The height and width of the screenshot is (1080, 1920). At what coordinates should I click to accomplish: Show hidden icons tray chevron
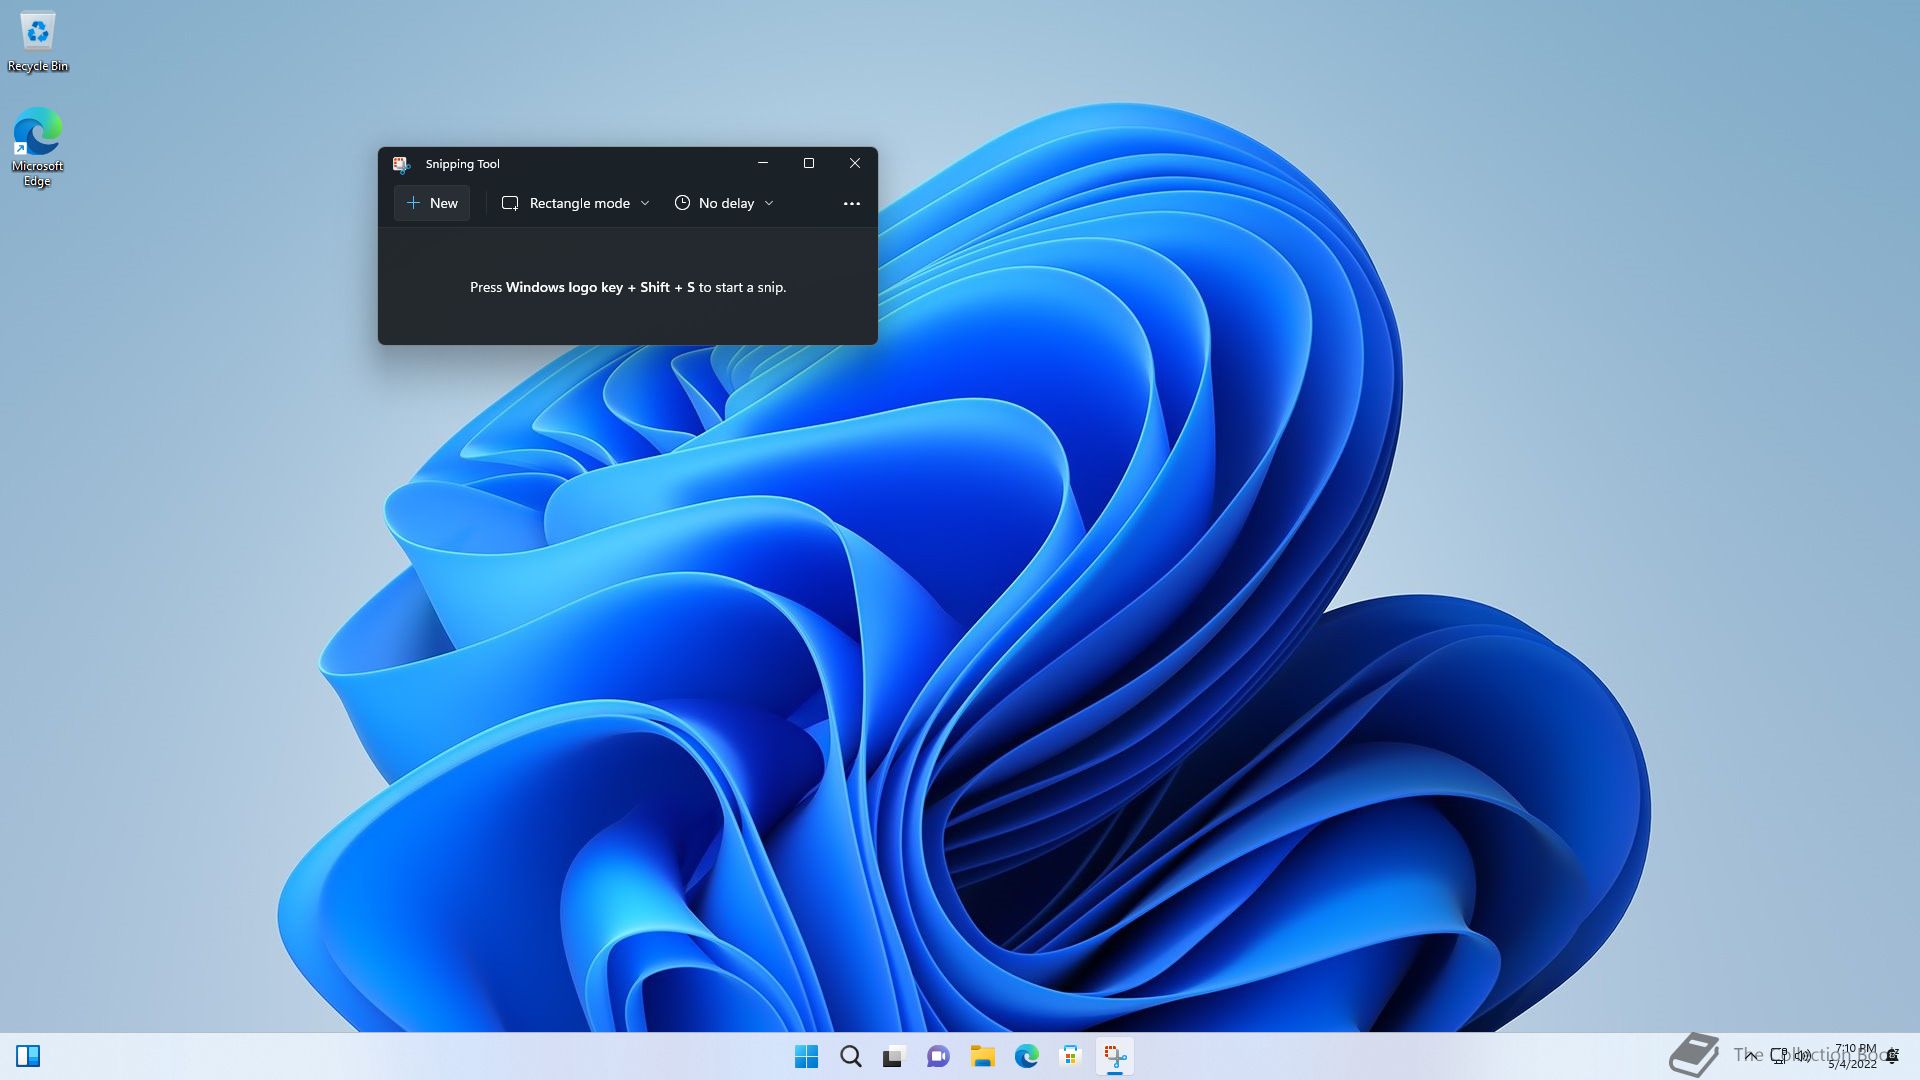(x=1749, y=1056)
